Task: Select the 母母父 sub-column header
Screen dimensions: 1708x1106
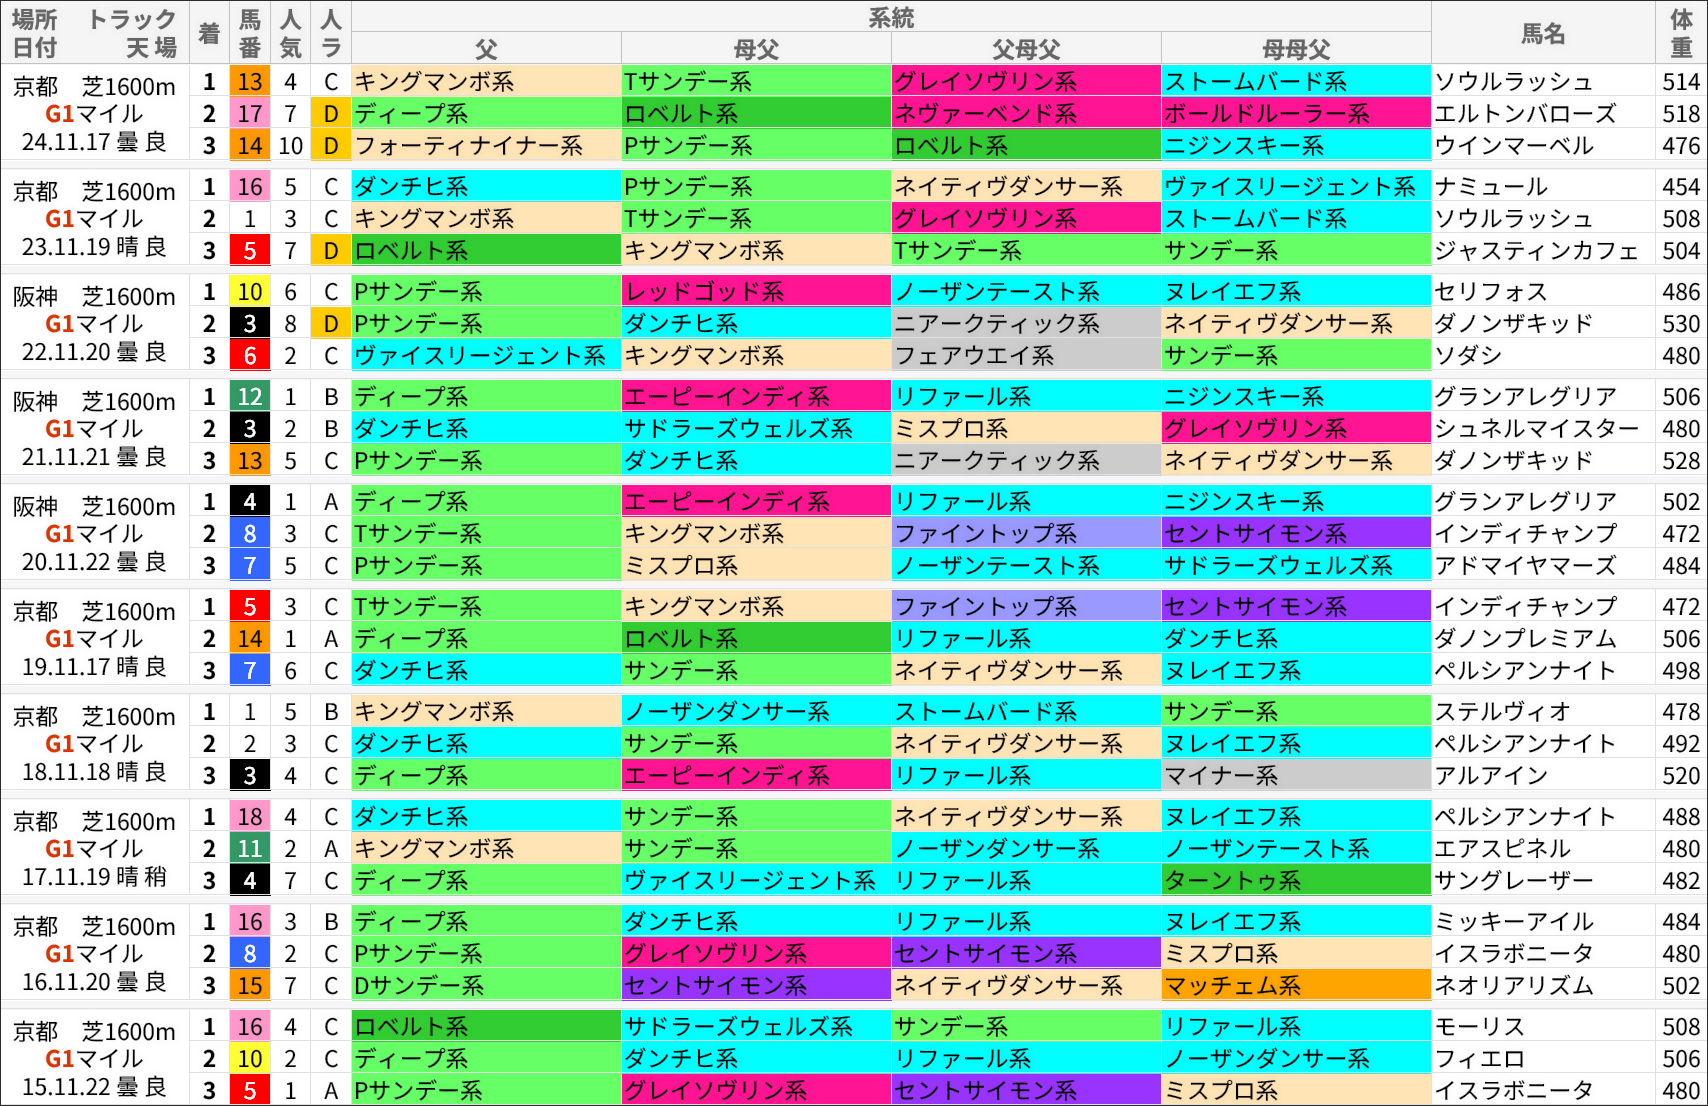Action: [x=1296, y=47]
